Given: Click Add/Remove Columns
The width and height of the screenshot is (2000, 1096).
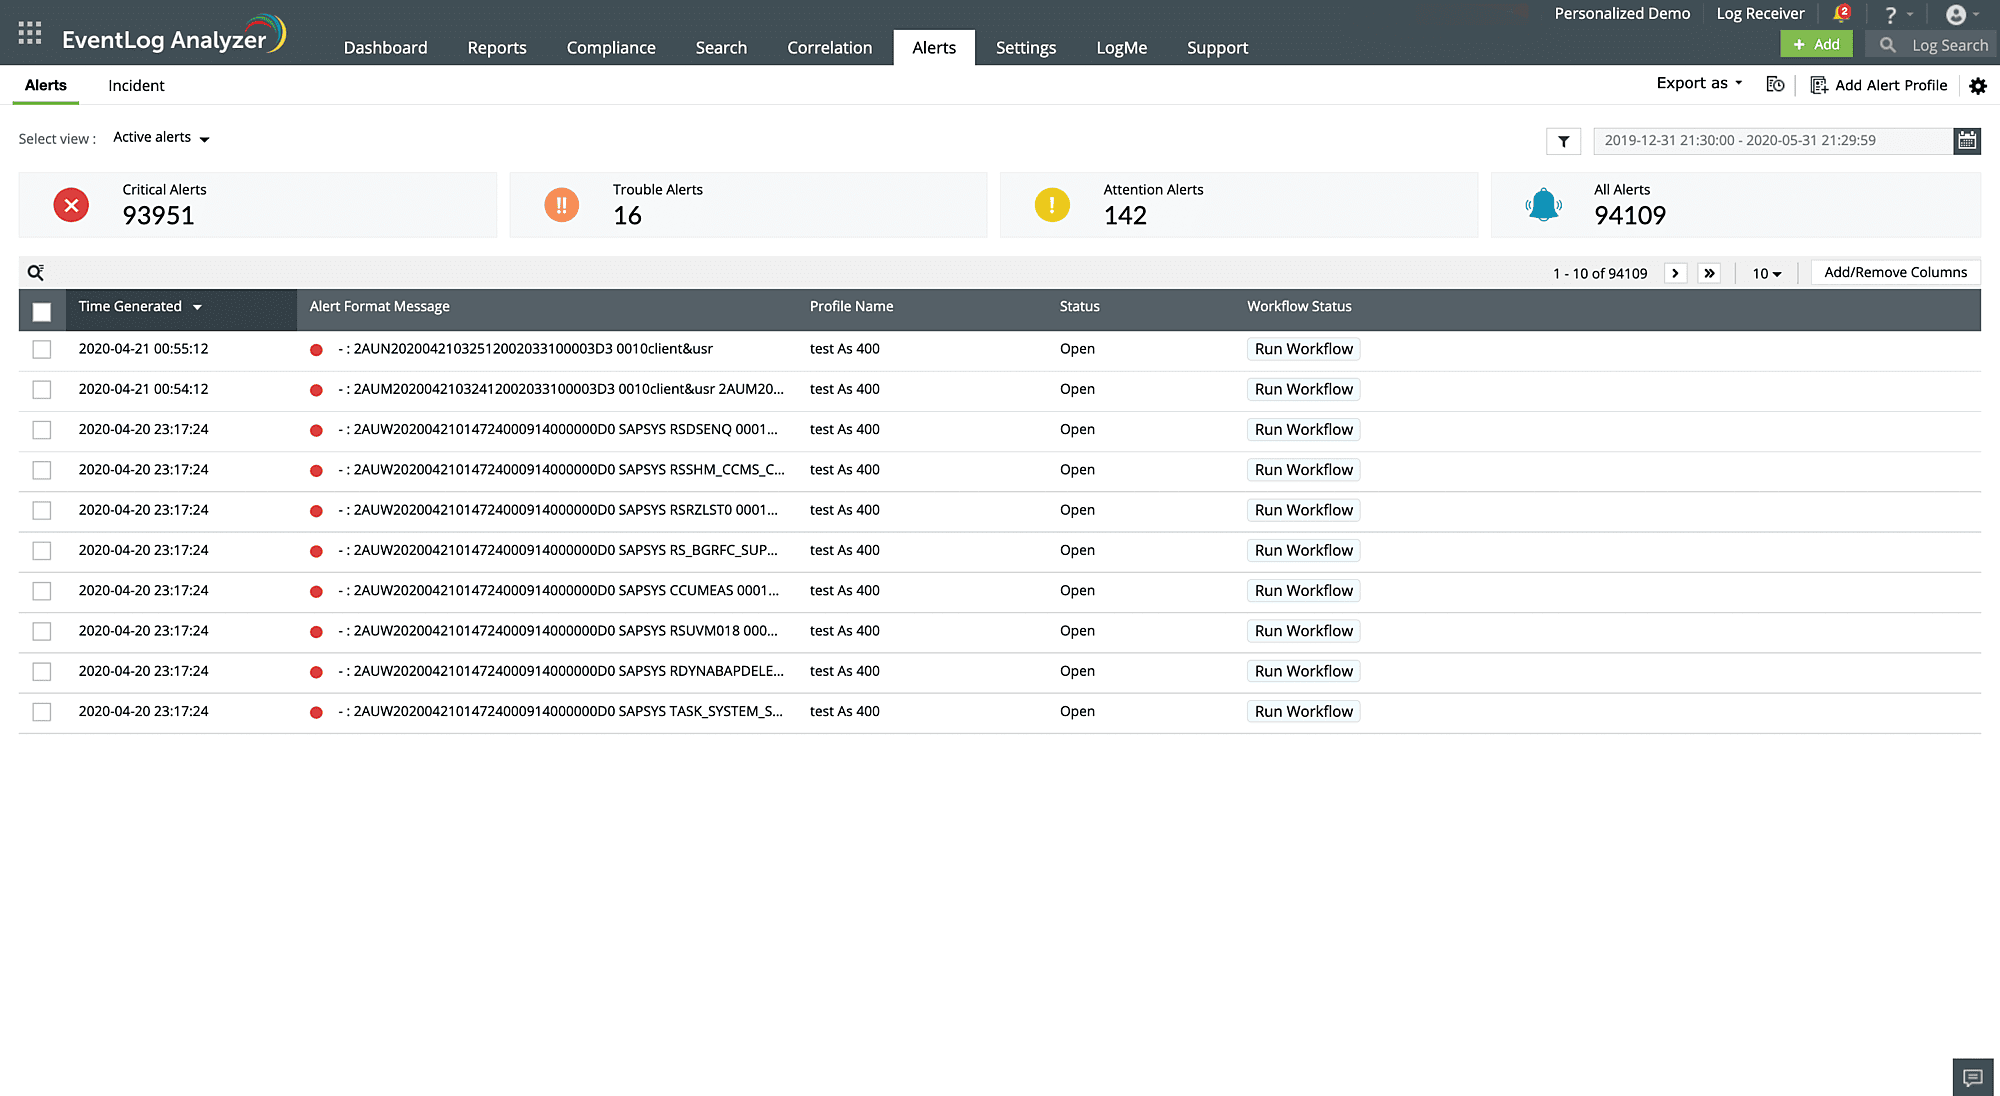Looking at the screenshot, I should pyautogui.click(x=1895, y=271).
